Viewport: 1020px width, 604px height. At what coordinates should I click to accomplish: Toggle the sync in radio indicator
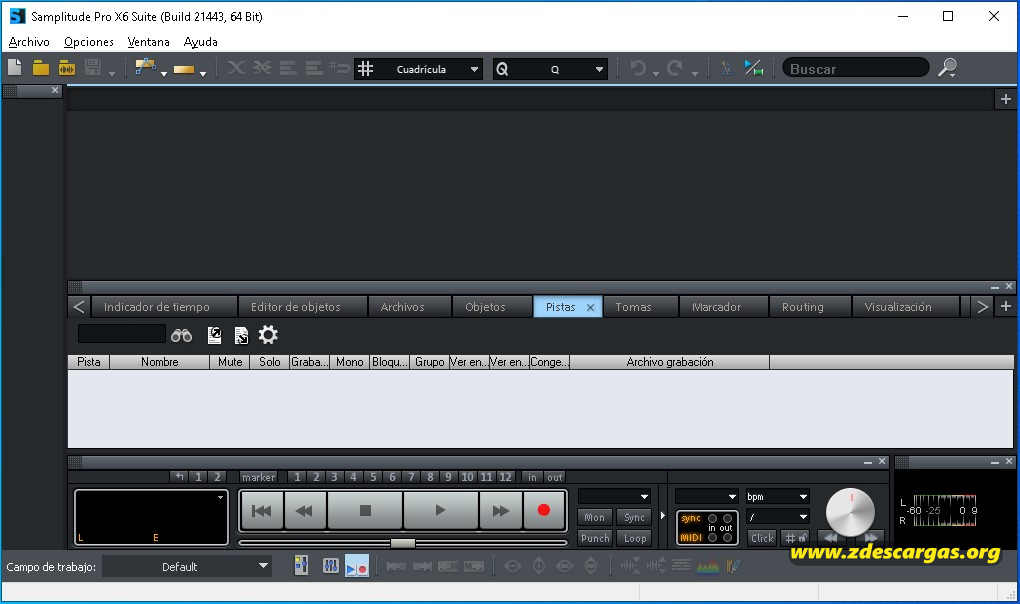click(712, 518)
